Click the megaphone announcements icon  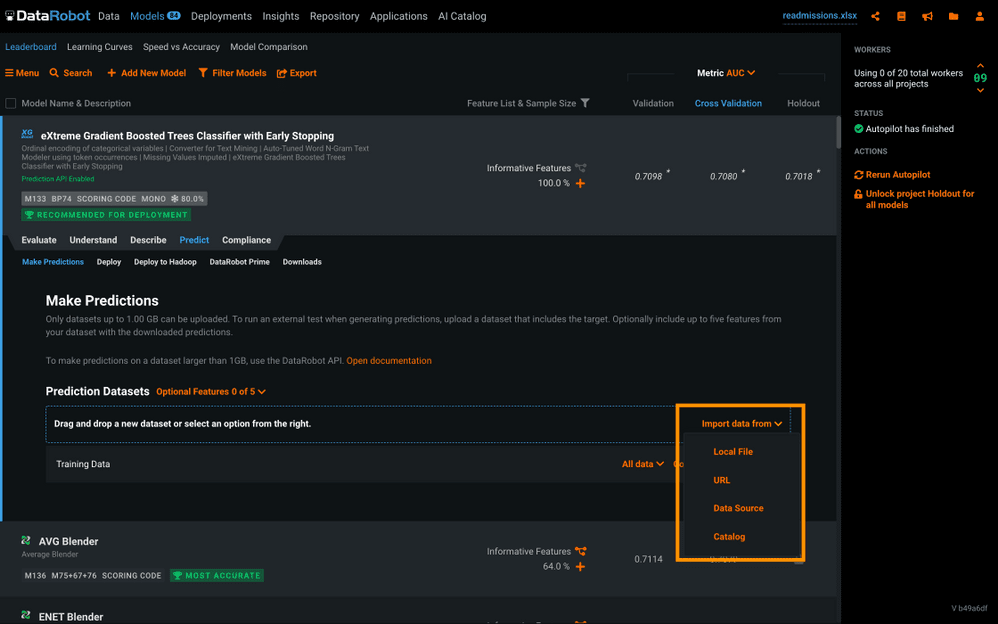(927, 17)
